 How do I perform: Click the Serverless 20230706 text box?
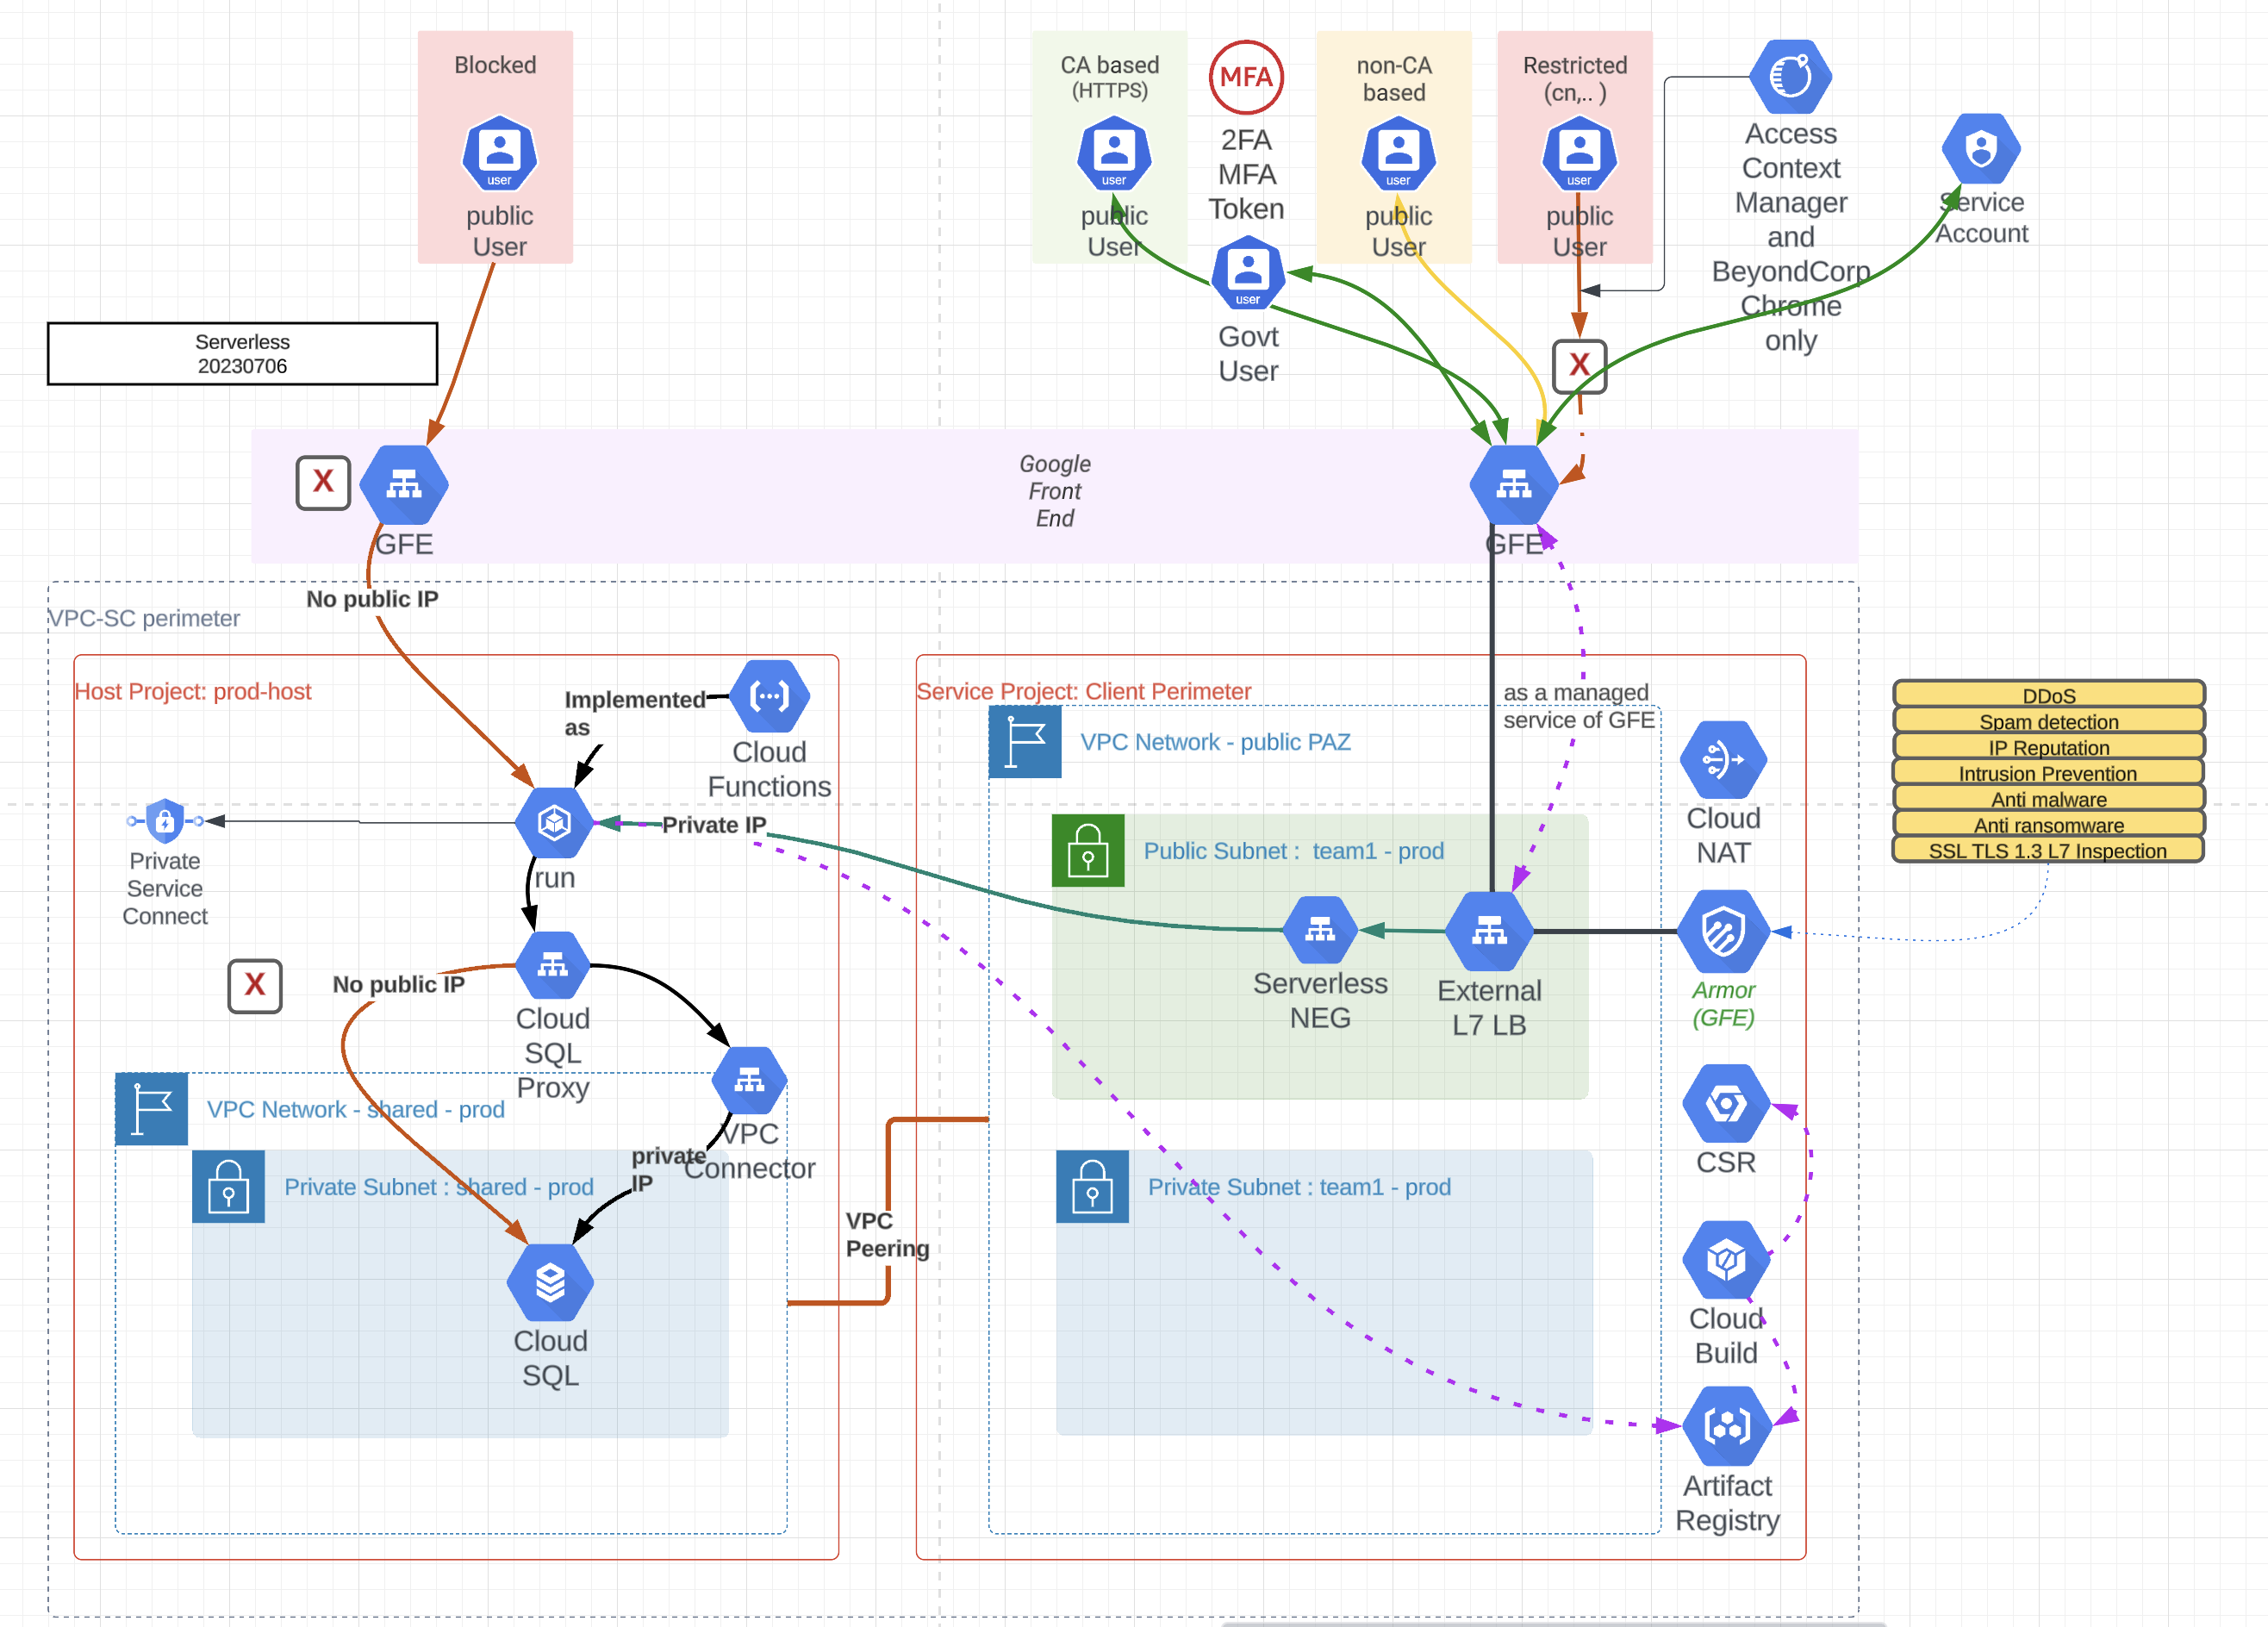(242, 354)
